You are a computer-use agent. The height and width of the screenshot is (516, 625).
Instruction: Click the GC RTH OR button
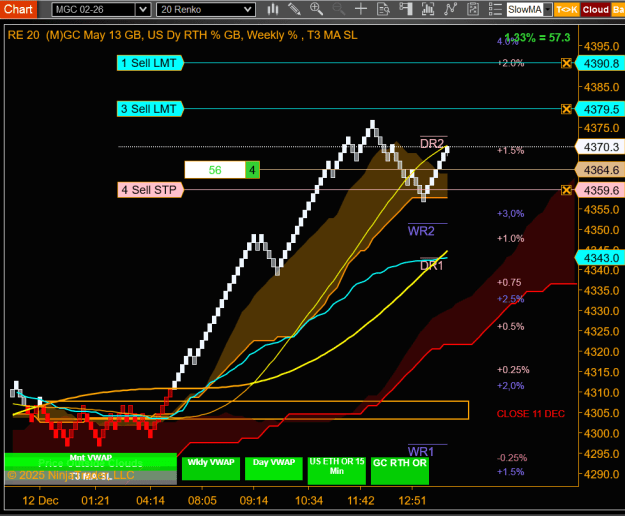pyautogui.click(x=400, y=470)
